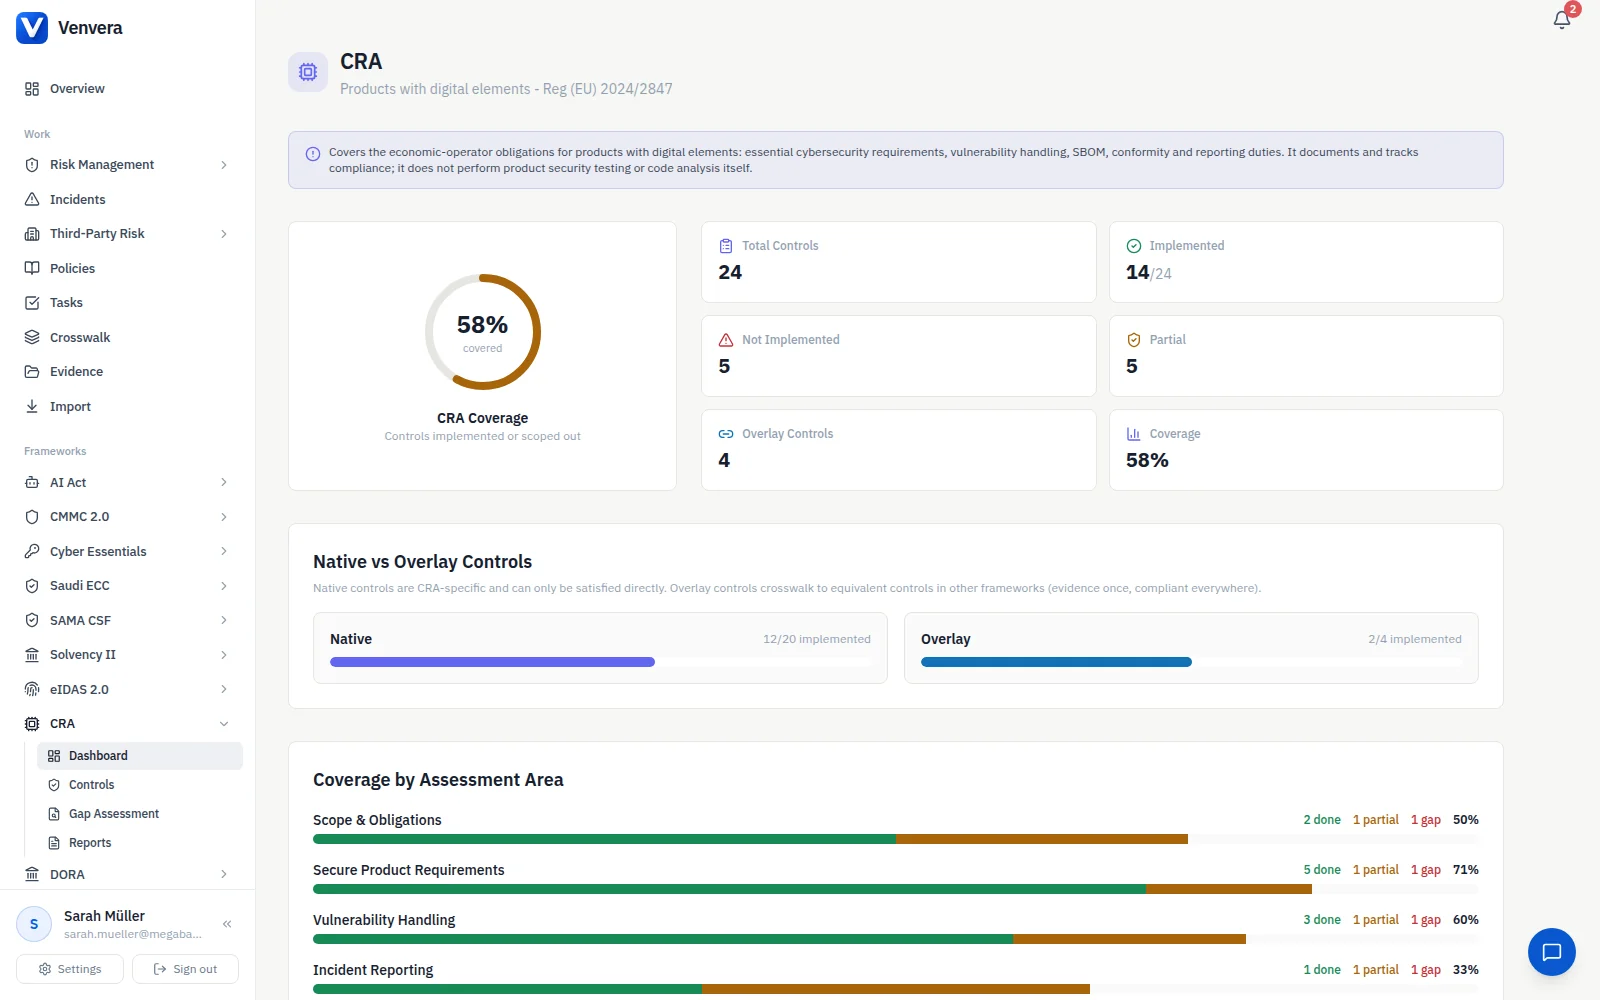Click the Saudi ECC shield icon
Image resolution: width=1600 pixels, height=1000 pixels.
pos(32,586)
